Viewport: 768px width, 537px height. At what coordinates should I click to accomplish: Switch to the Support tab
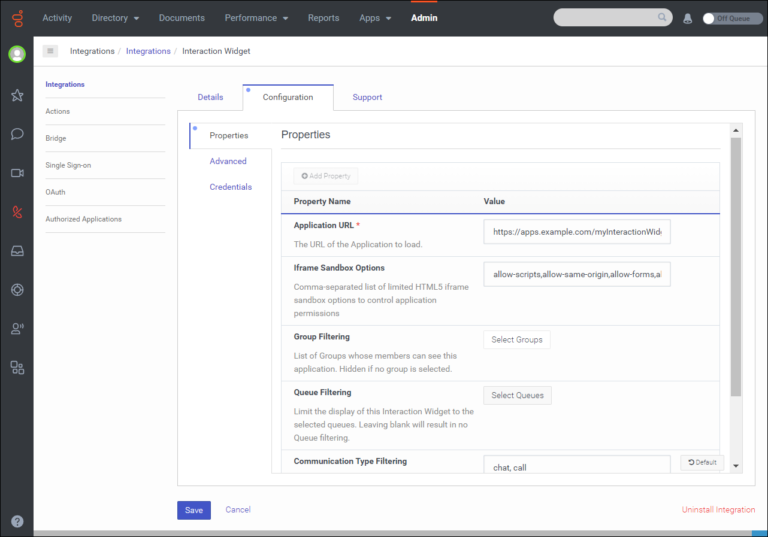coord(367,97)
